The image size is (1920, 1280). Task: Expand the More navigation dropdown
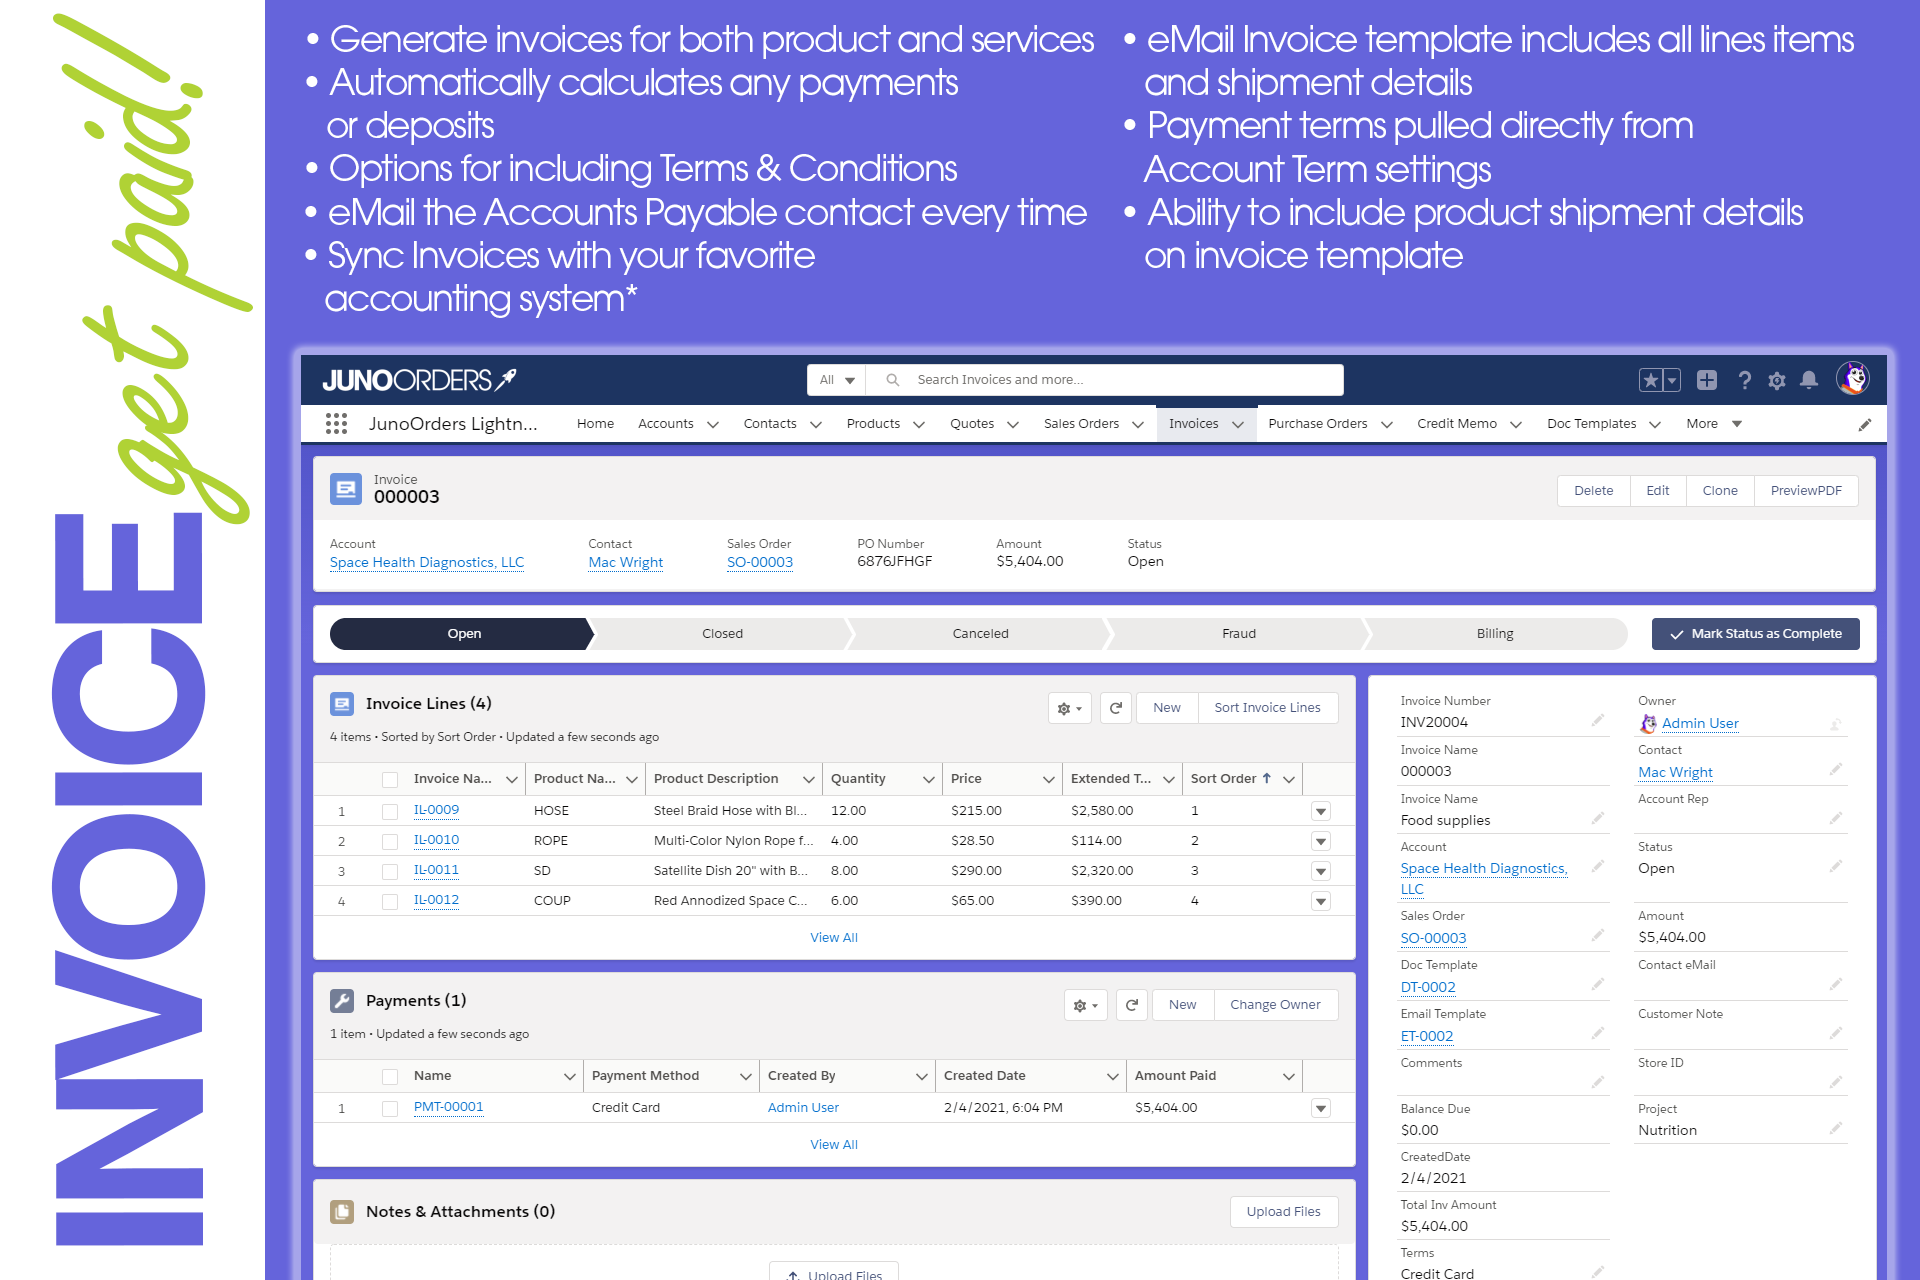tap(1713, 424)
